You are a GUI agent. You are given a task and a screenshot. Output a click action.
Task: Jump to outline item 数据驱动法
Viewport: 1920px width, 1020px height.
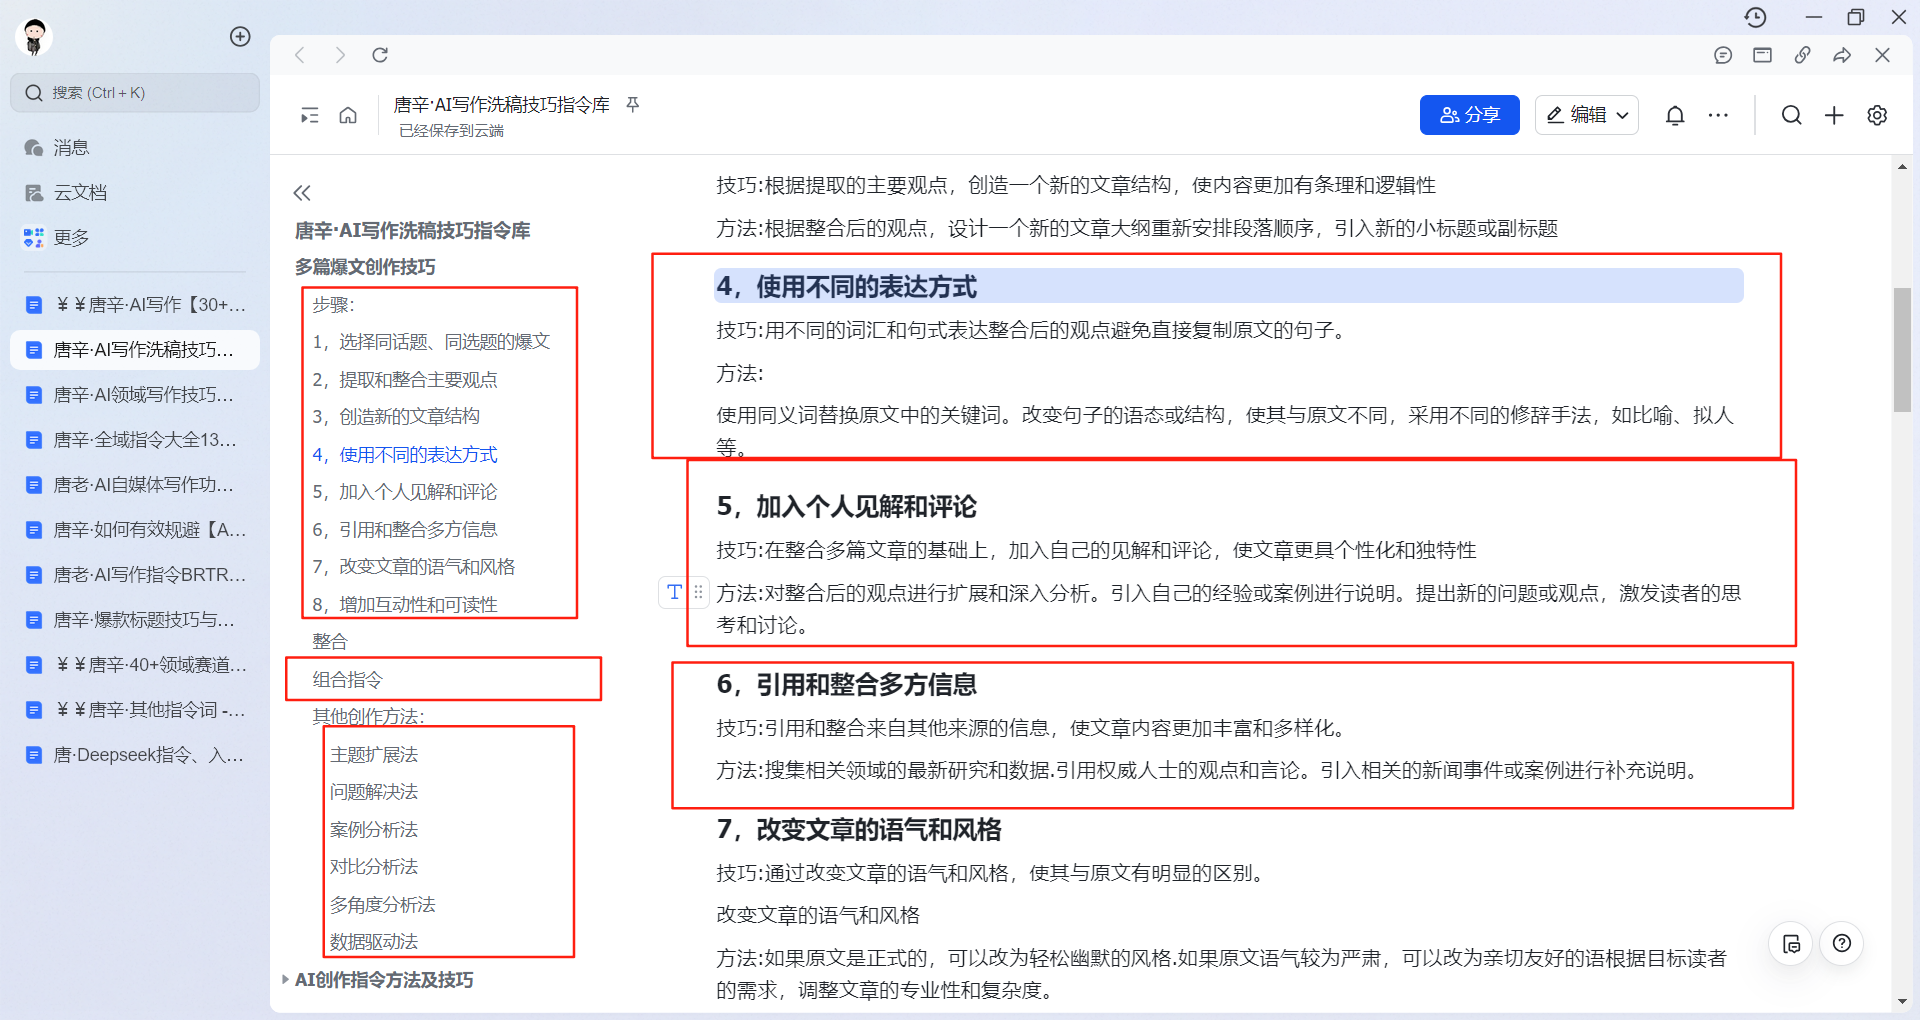click(x=374, y=942)
